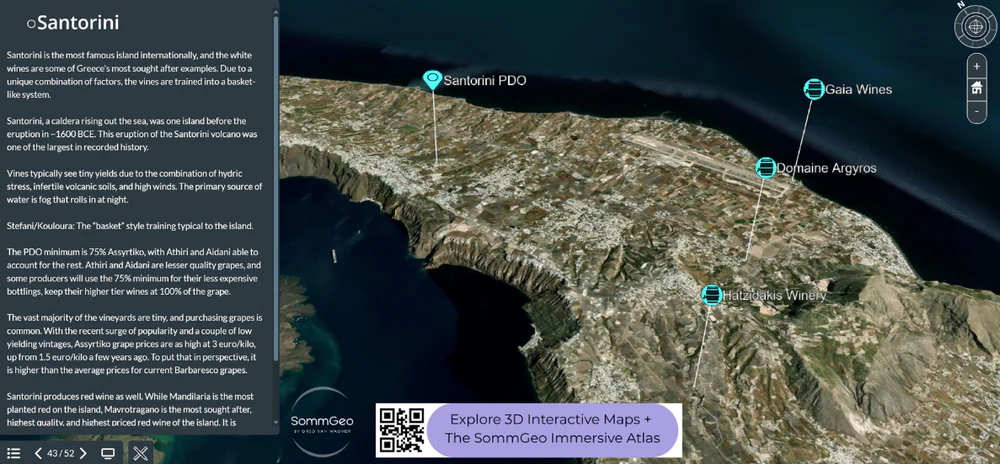Zoom in with the plus button
Image resolution: width=1000 pixels, height=464 pixels.
(976, 66)
